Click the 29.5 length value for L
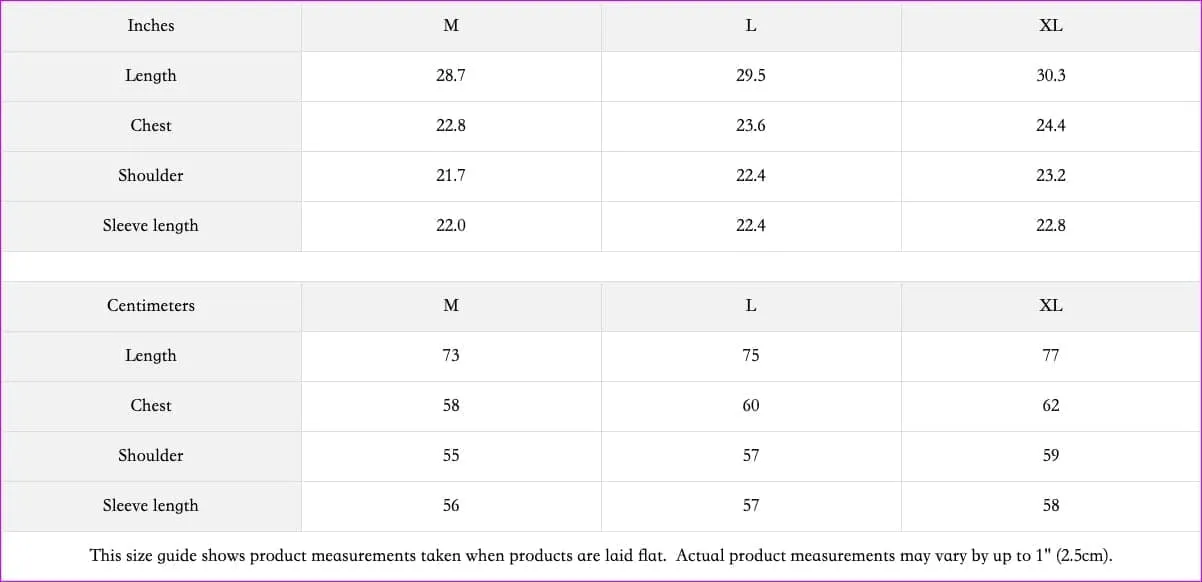1202x582 pixels. click(751, 76)
